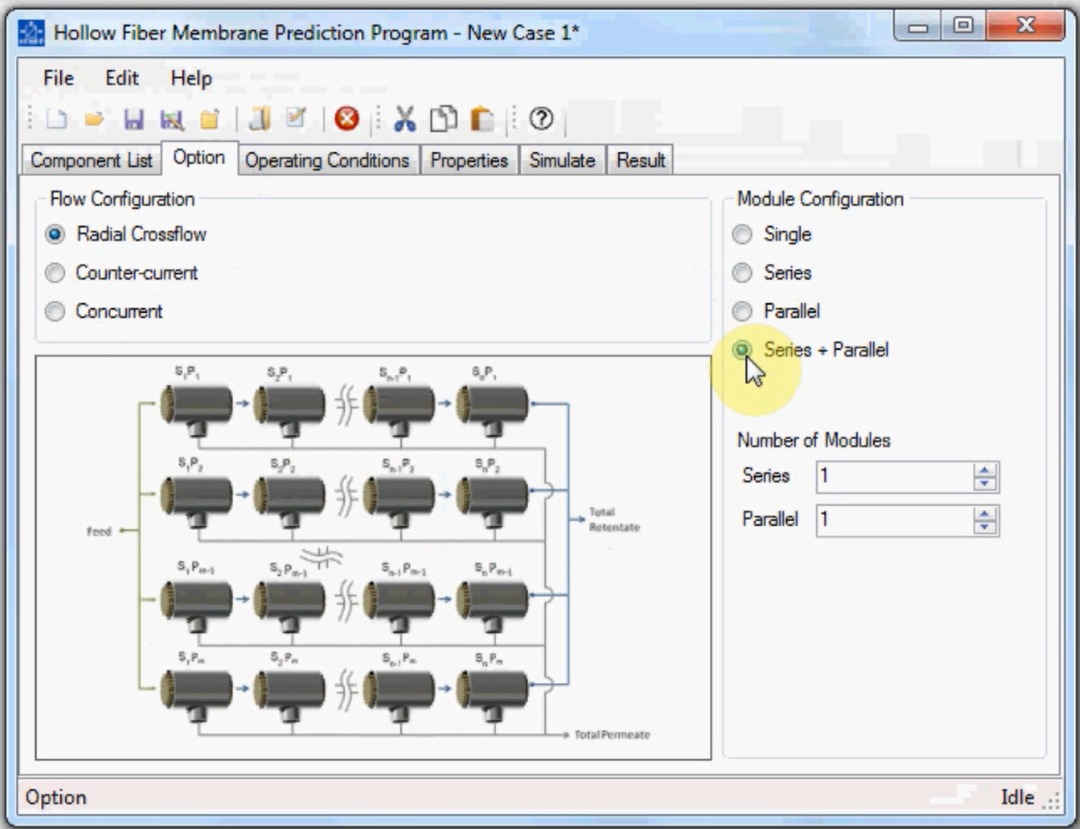Open help via the question mark icon

coord(541,120)
